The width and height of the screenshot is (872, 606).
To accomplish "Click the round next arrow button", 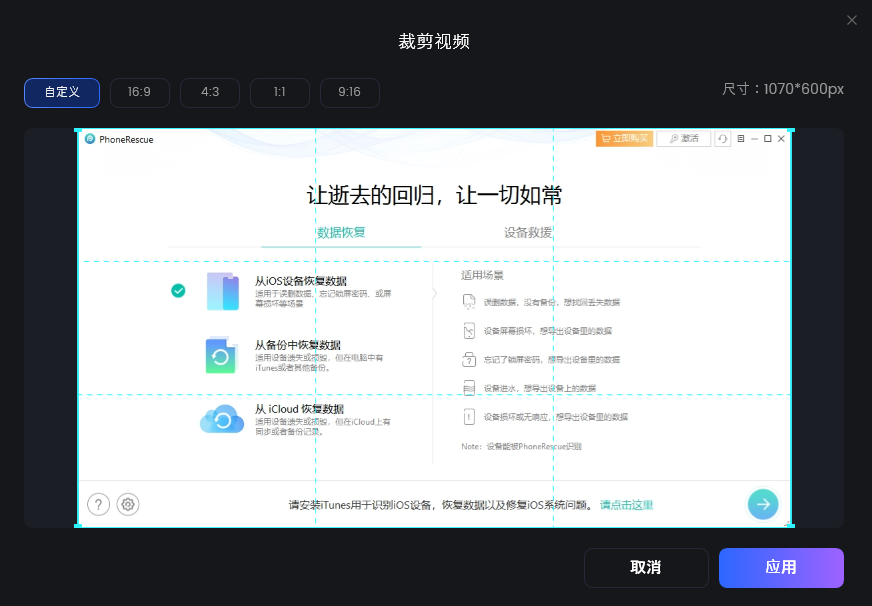I will click(763, 504).
